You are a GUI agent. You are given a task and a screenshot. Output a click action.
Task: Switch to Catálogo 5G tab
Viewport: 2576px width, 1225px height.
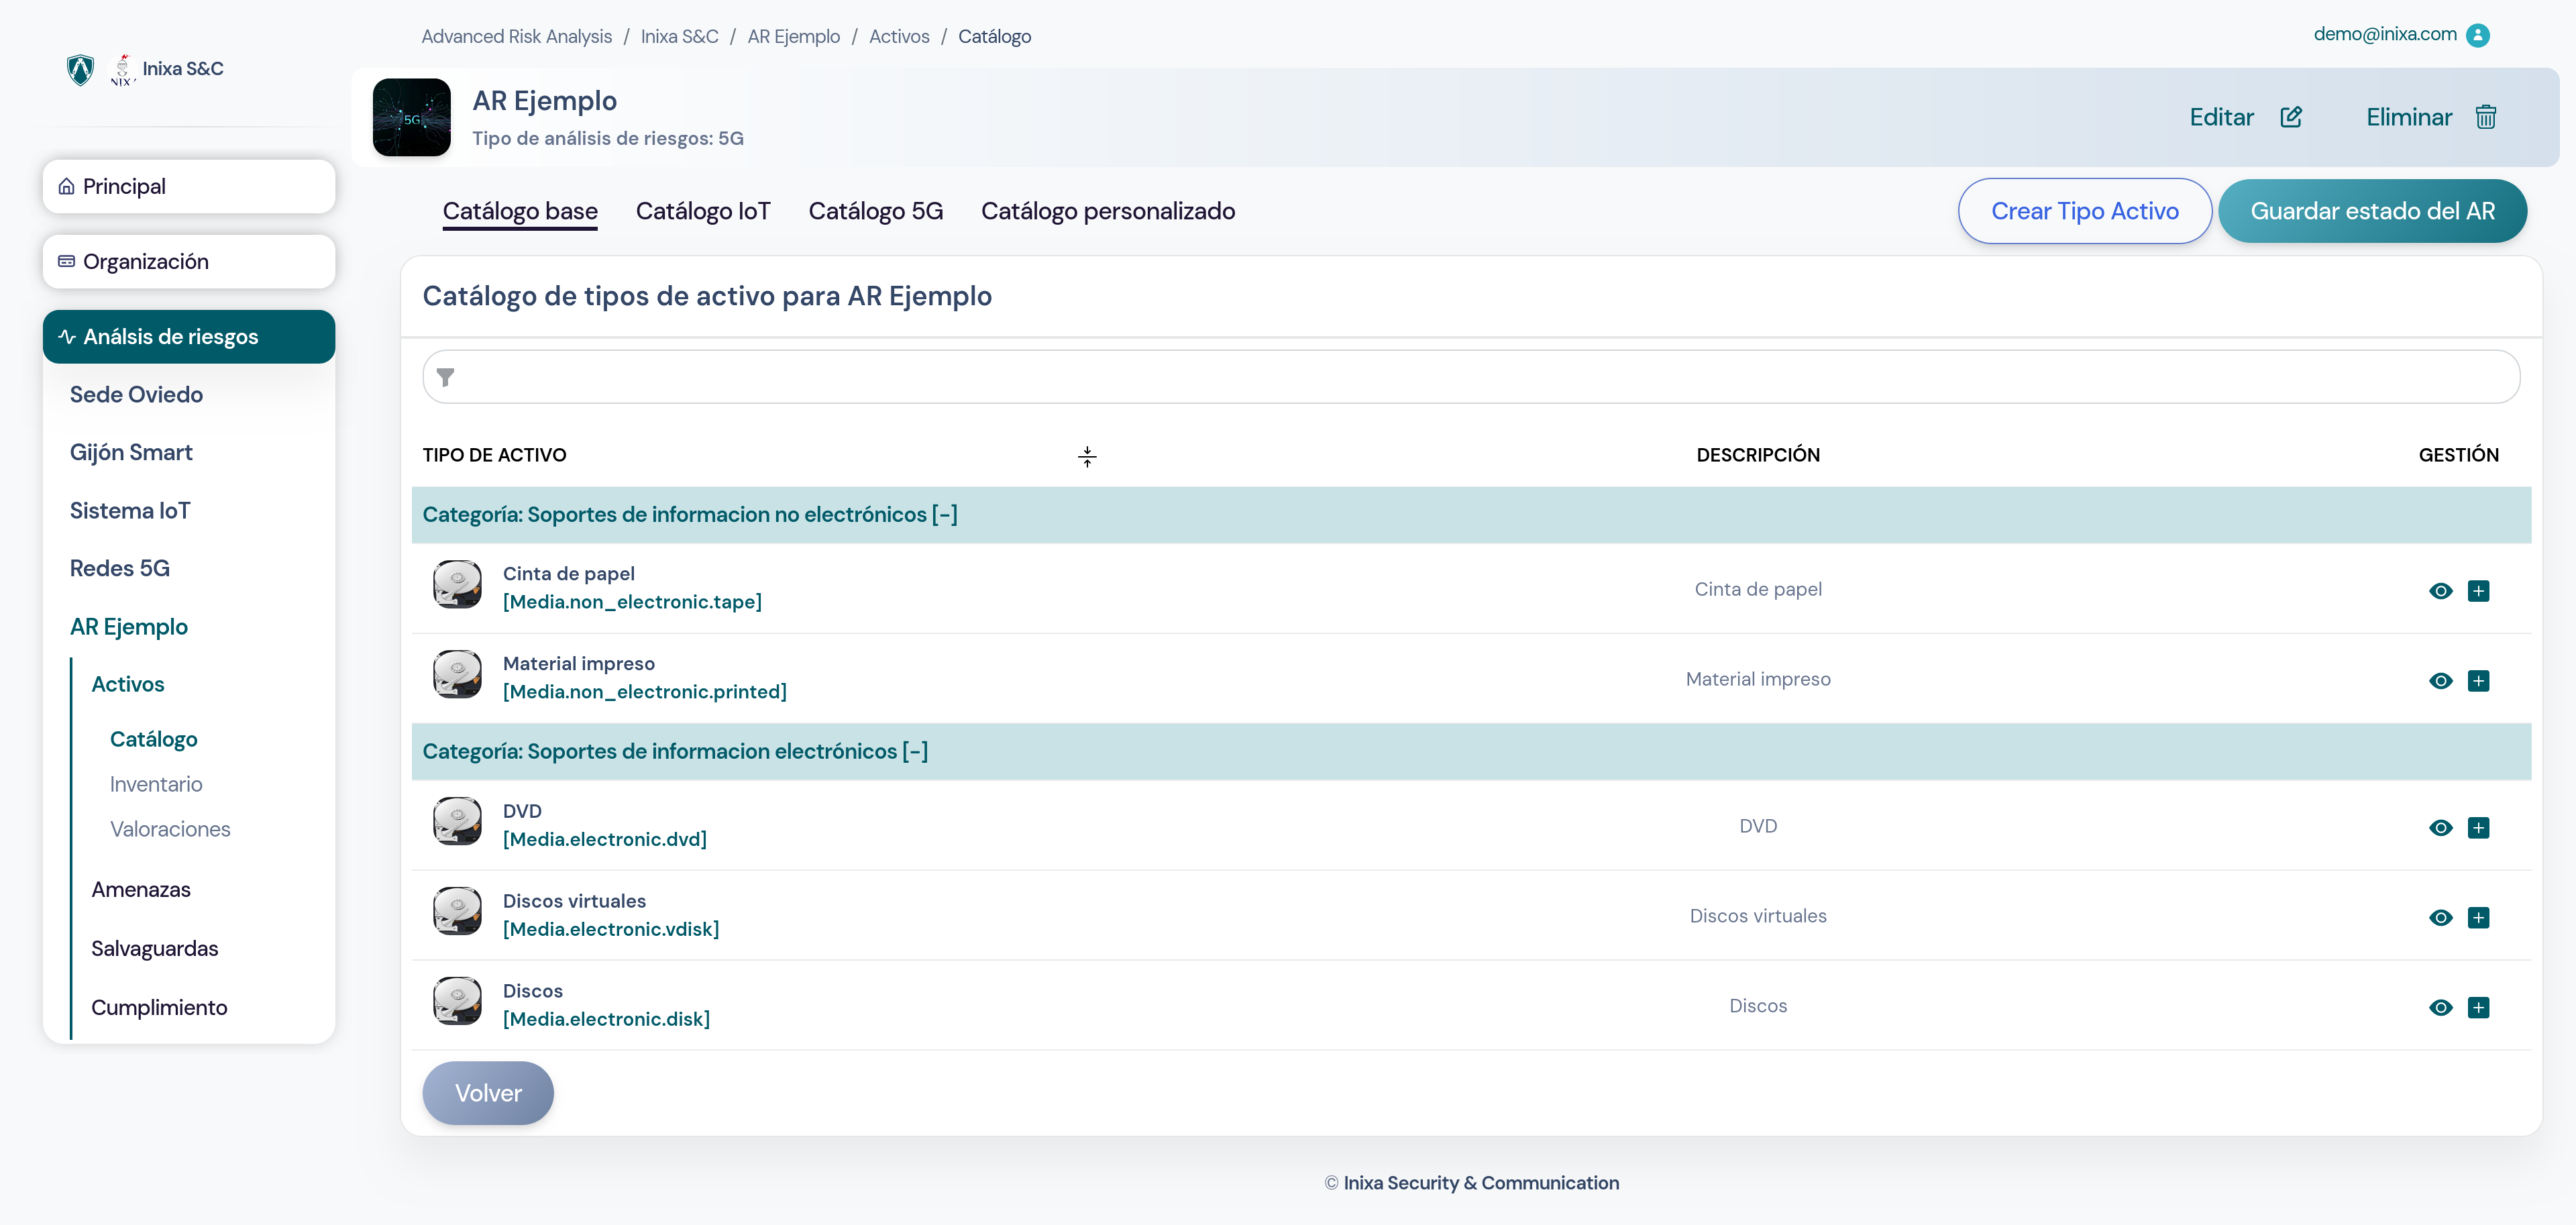[x=876, y=211]
